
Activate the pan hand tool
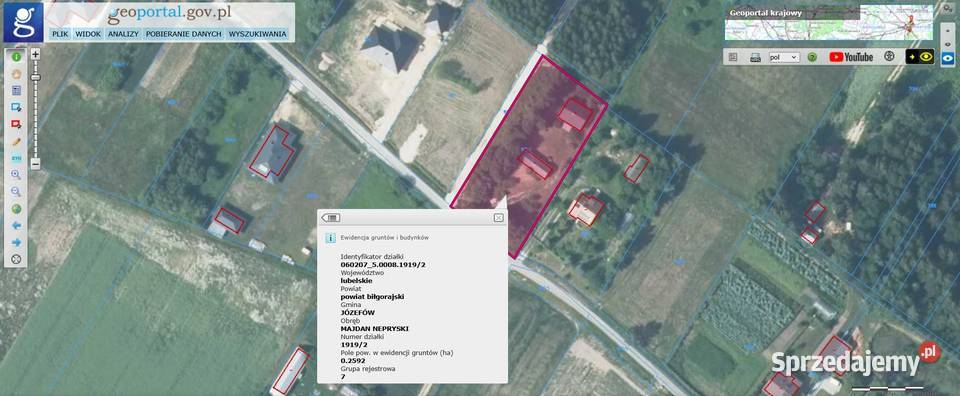(16, 74)
